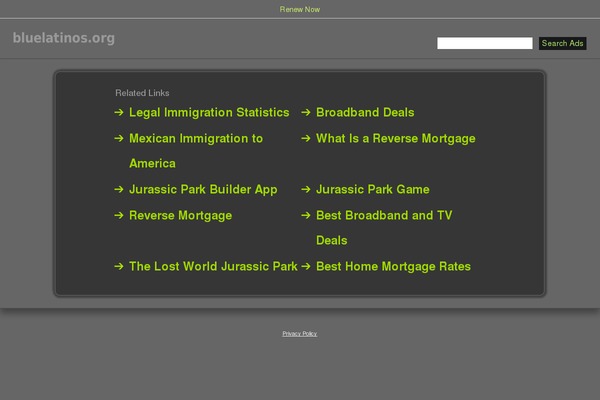Open the Reverse Mortgage link
600x400 pixels.
tap(180, 216)
